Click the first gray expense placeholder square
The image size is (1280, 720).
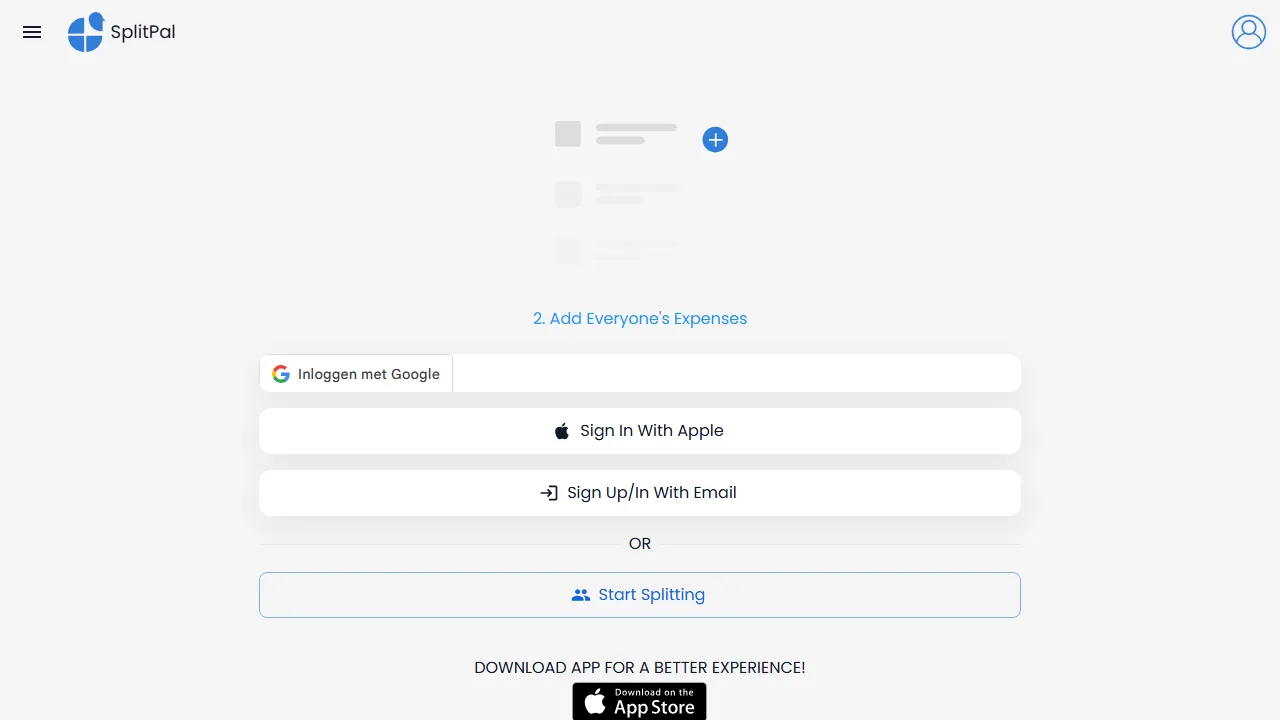[567, 133]
